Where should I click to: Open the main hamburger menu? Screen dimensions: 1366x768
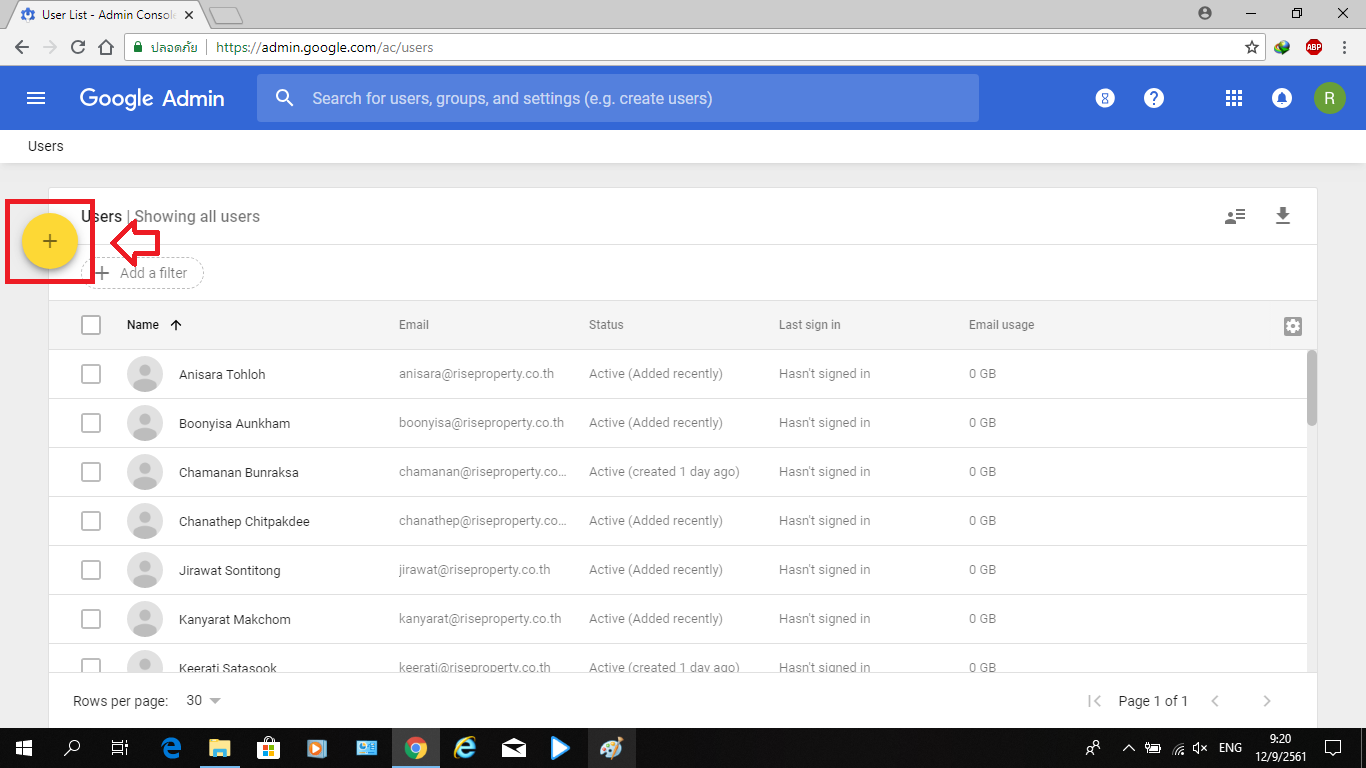(36, 98)
